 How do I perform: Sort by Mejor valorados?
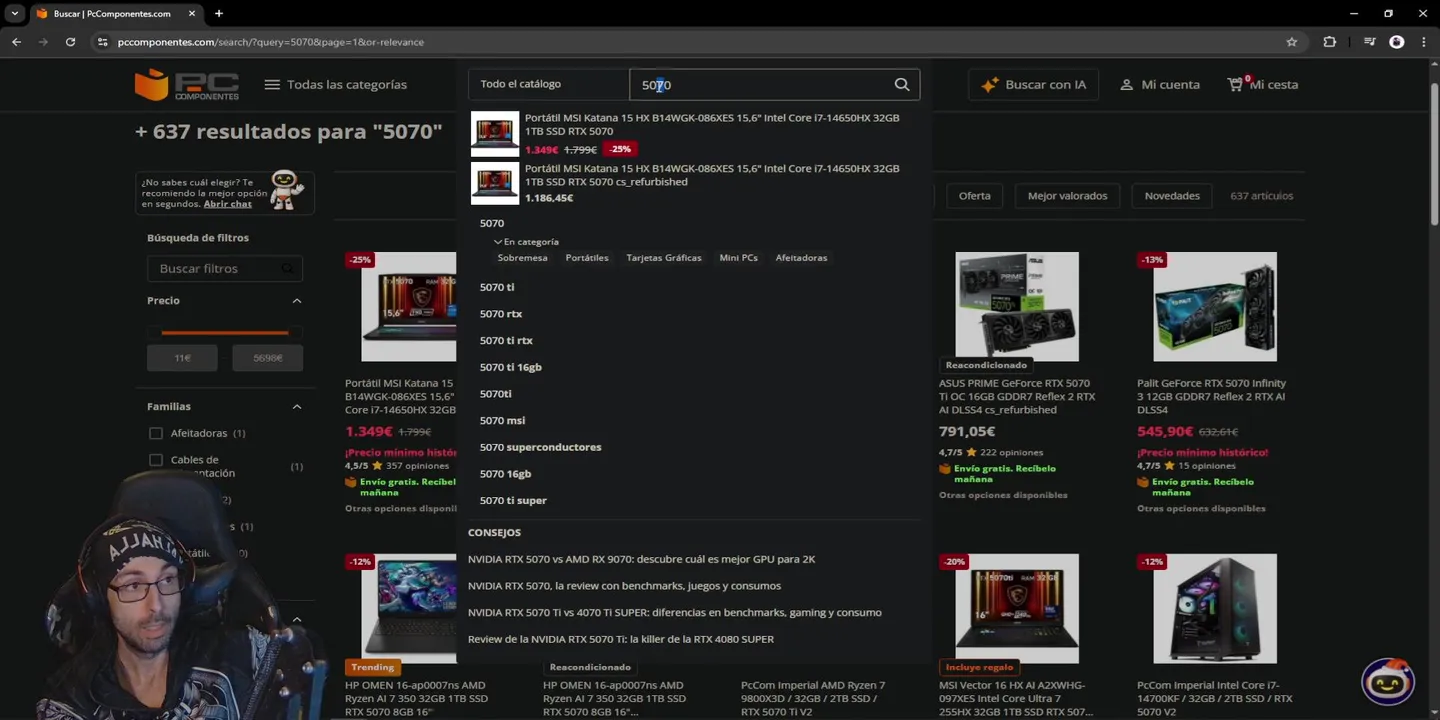pos(1067,196)
